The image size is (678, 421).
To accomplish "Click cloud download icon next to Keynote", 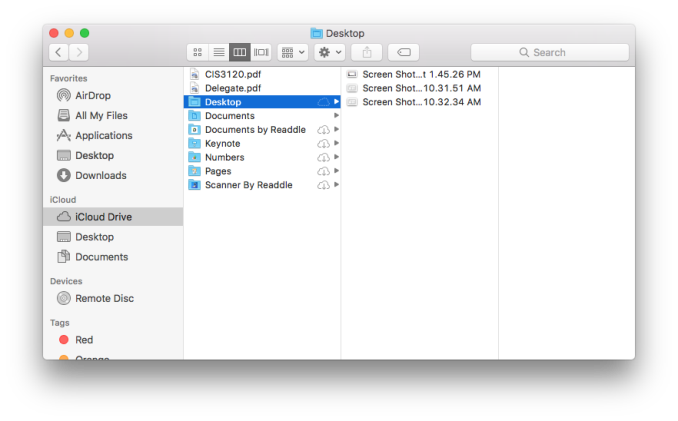I will click(323, 144).
